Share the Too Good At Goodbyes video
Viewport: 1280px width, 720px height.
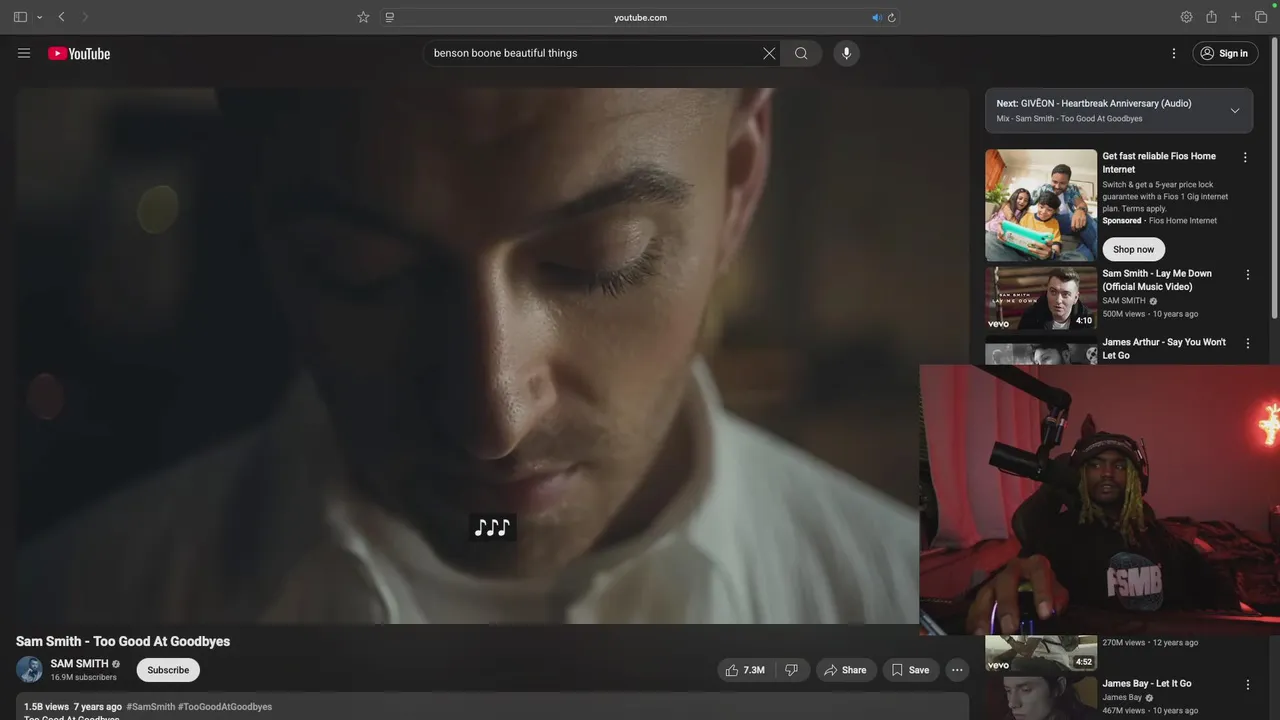[846, 670]
